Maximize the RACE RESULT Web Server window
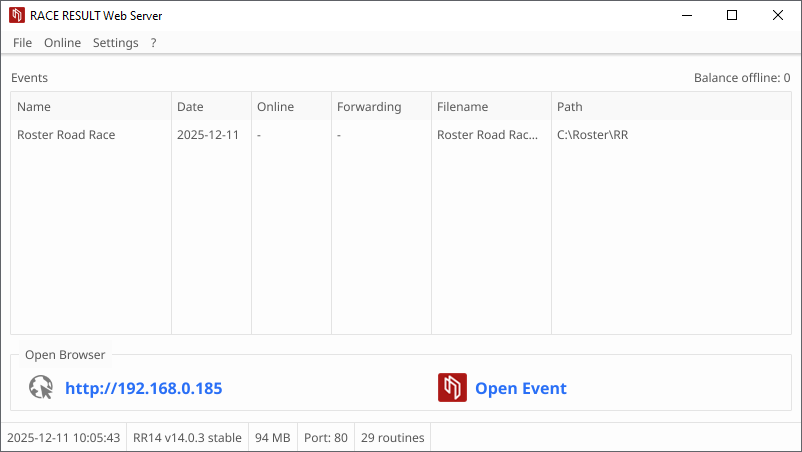 732,15
